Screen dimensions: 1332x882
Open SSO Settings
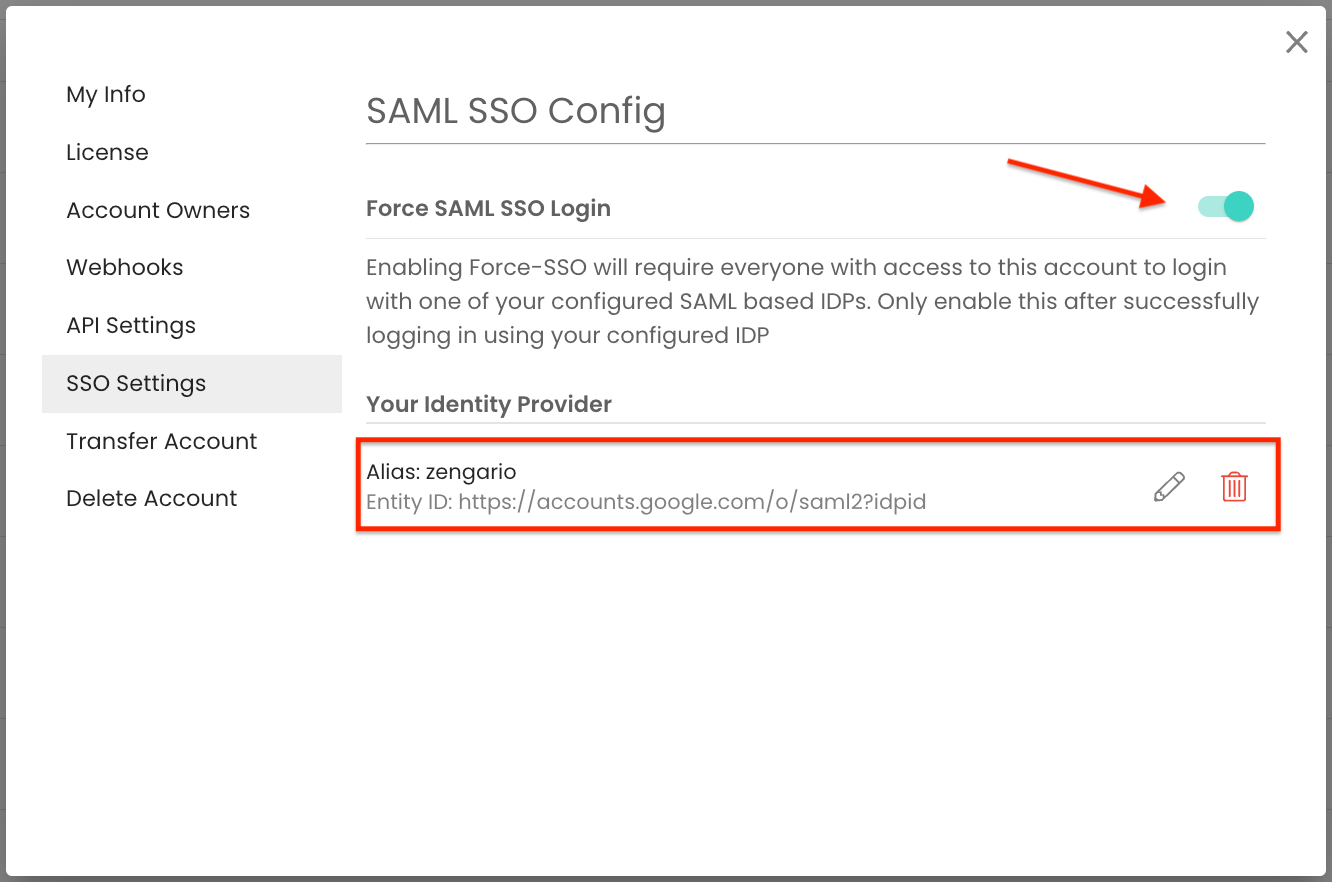tap(135, 383)
